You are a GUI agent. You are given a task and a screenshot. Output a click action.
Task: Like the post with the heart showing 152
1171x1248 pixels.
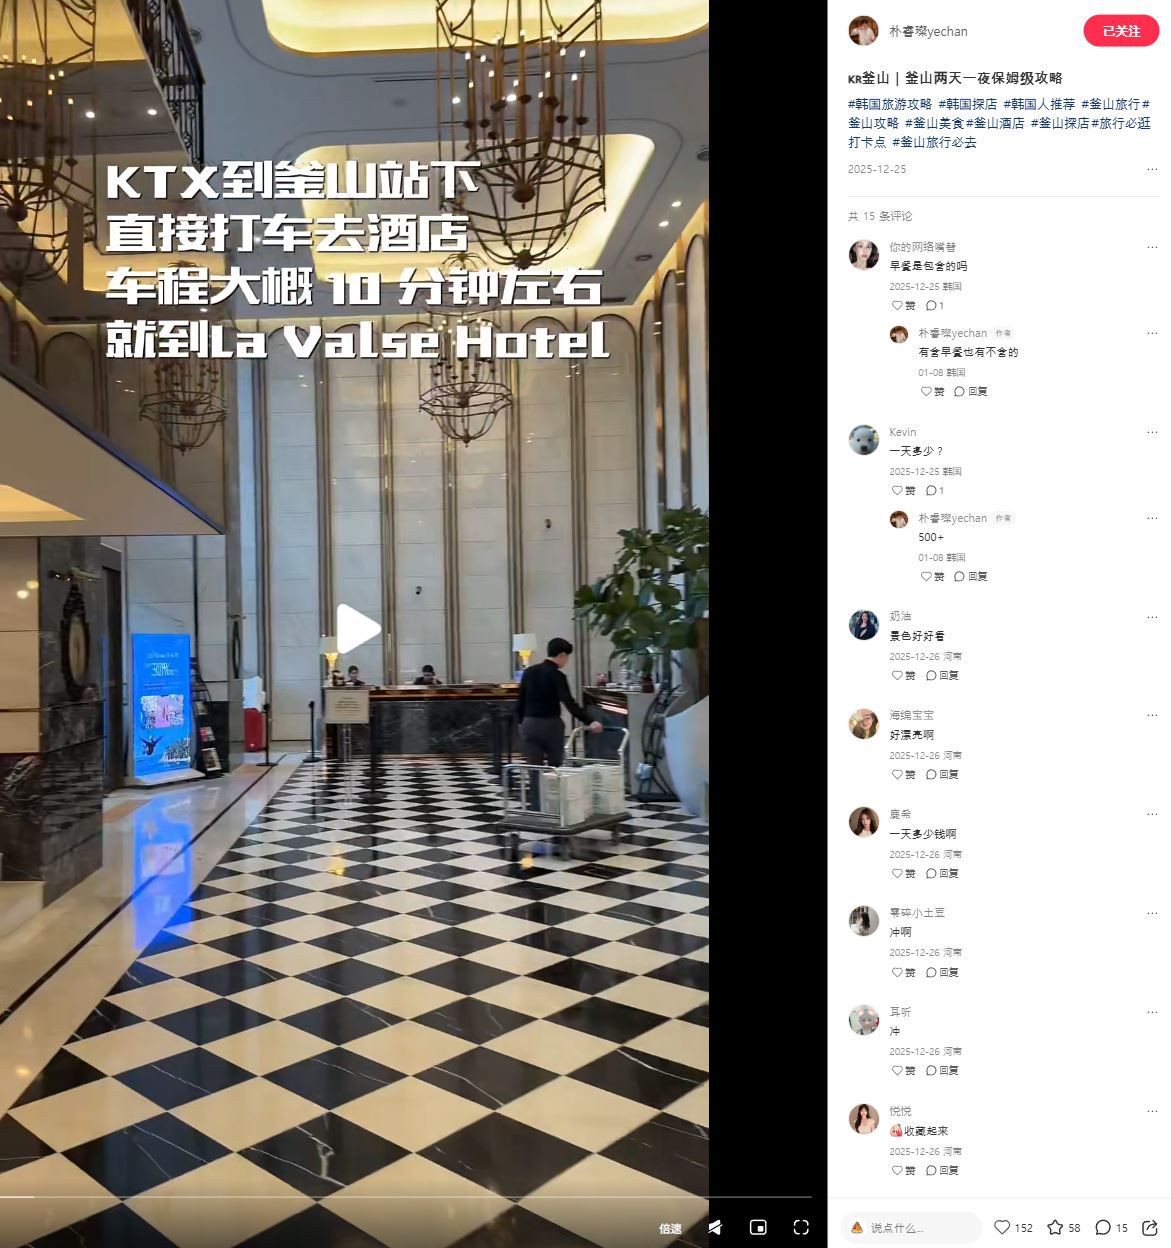coord(1013,1227)
